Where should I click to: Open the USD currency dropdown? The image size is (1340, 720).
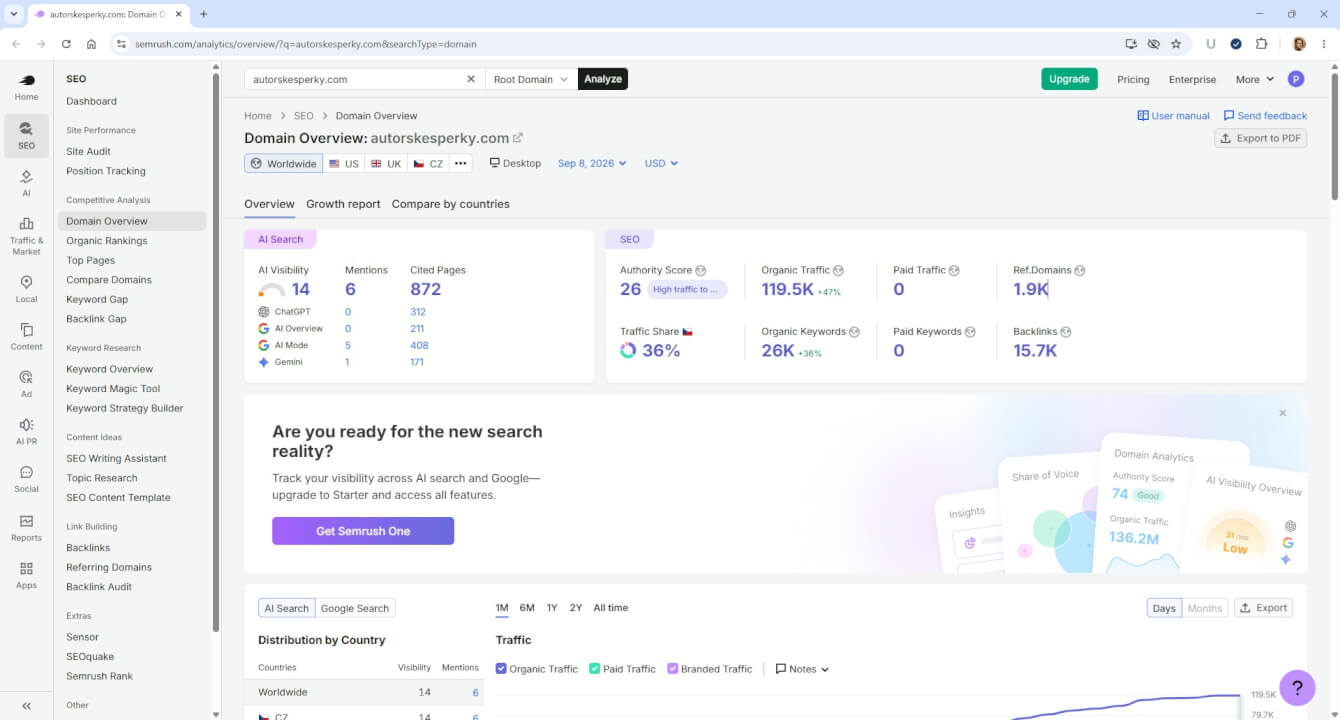click(661, 163)
